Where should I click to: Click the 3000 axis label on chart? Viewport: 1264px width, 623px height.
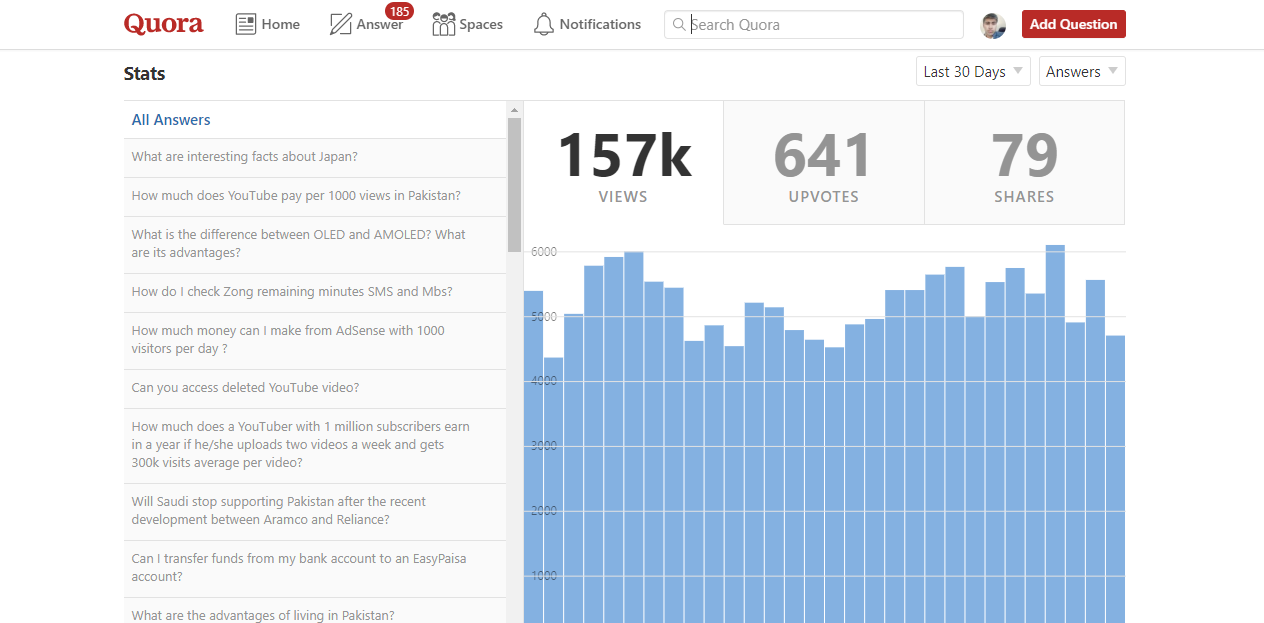coord(544,446)
